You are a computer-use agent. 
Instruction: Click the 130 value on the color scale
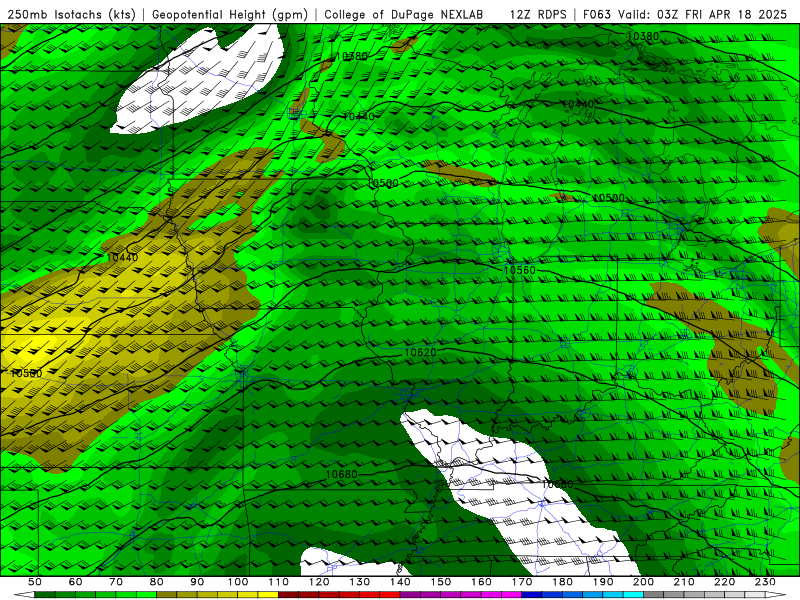coord(360,582)
